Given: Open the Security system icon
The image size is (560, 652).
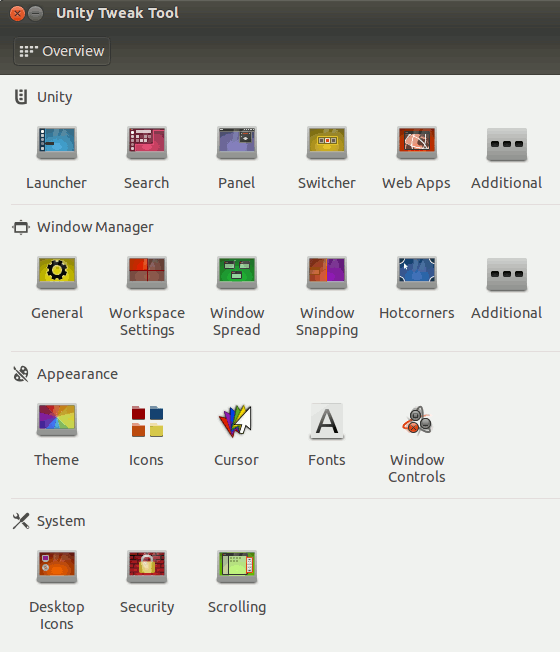Looking at the screenshot, I should coord(147,567).
